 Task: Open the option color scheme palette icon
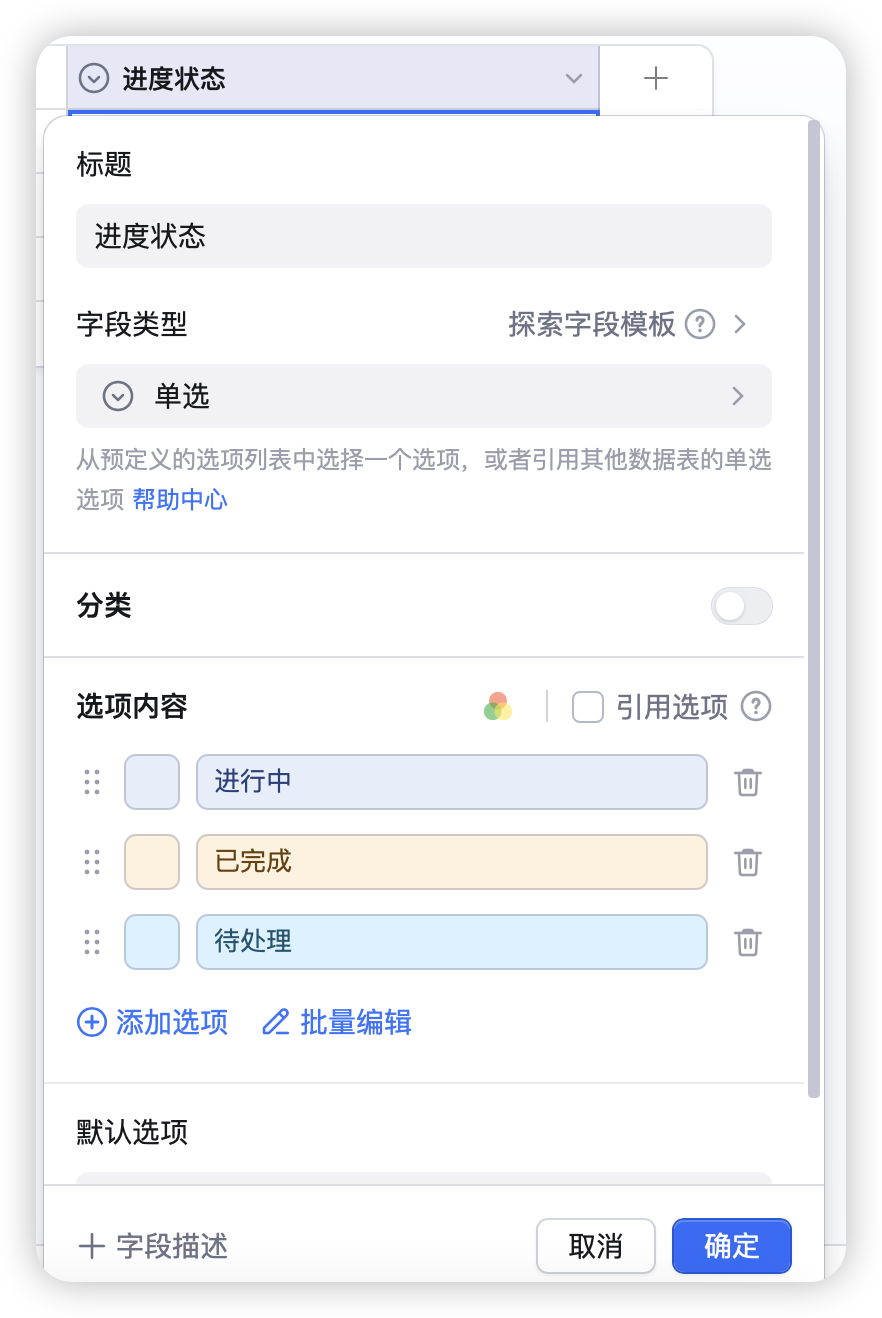[498, 707]
